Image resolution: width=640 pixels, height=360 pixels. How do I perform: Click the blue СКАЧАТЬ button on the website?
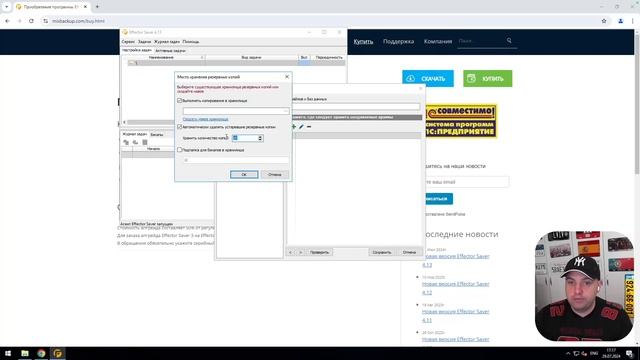tap(428, 78)
